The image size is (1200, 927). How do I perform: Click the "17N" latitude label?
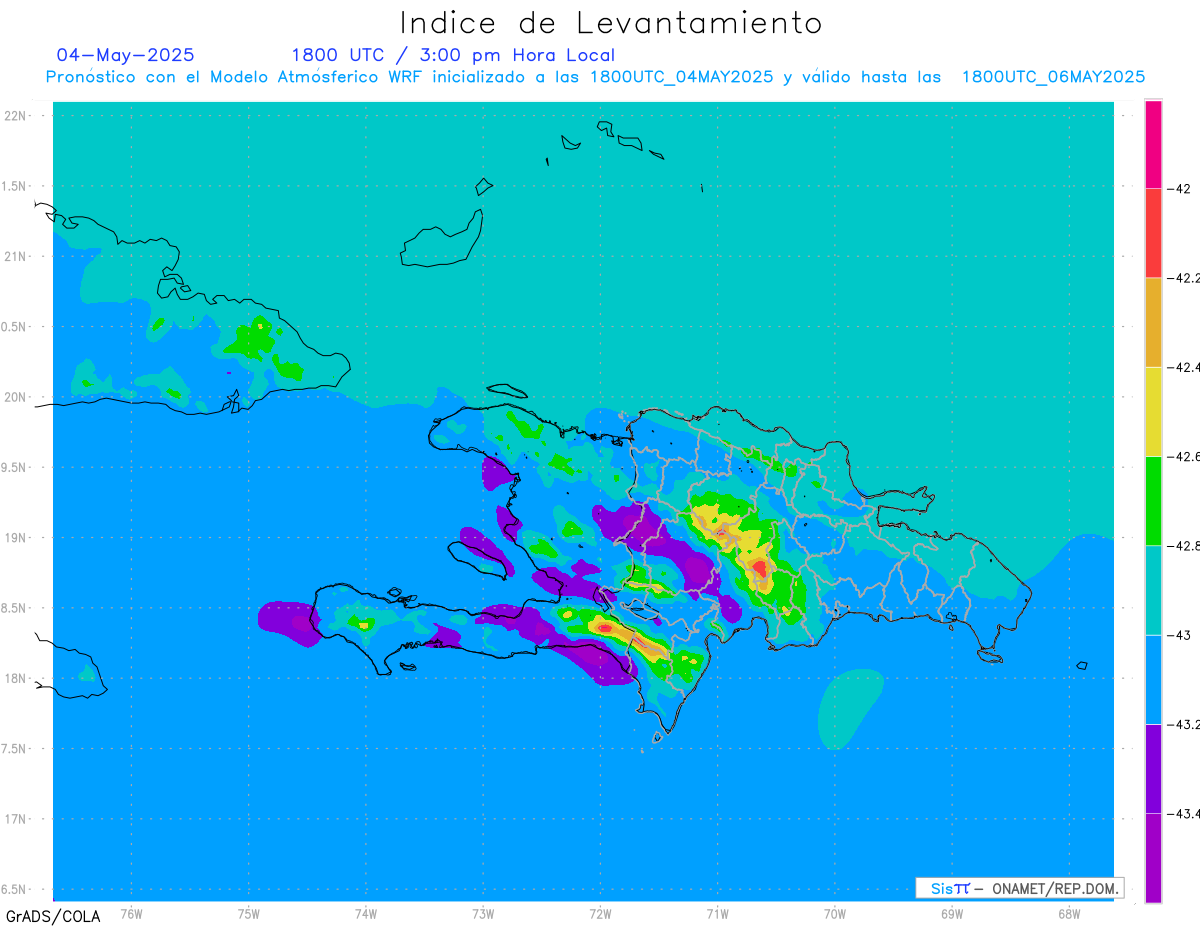pyautogui.click(x=15, y=819)
